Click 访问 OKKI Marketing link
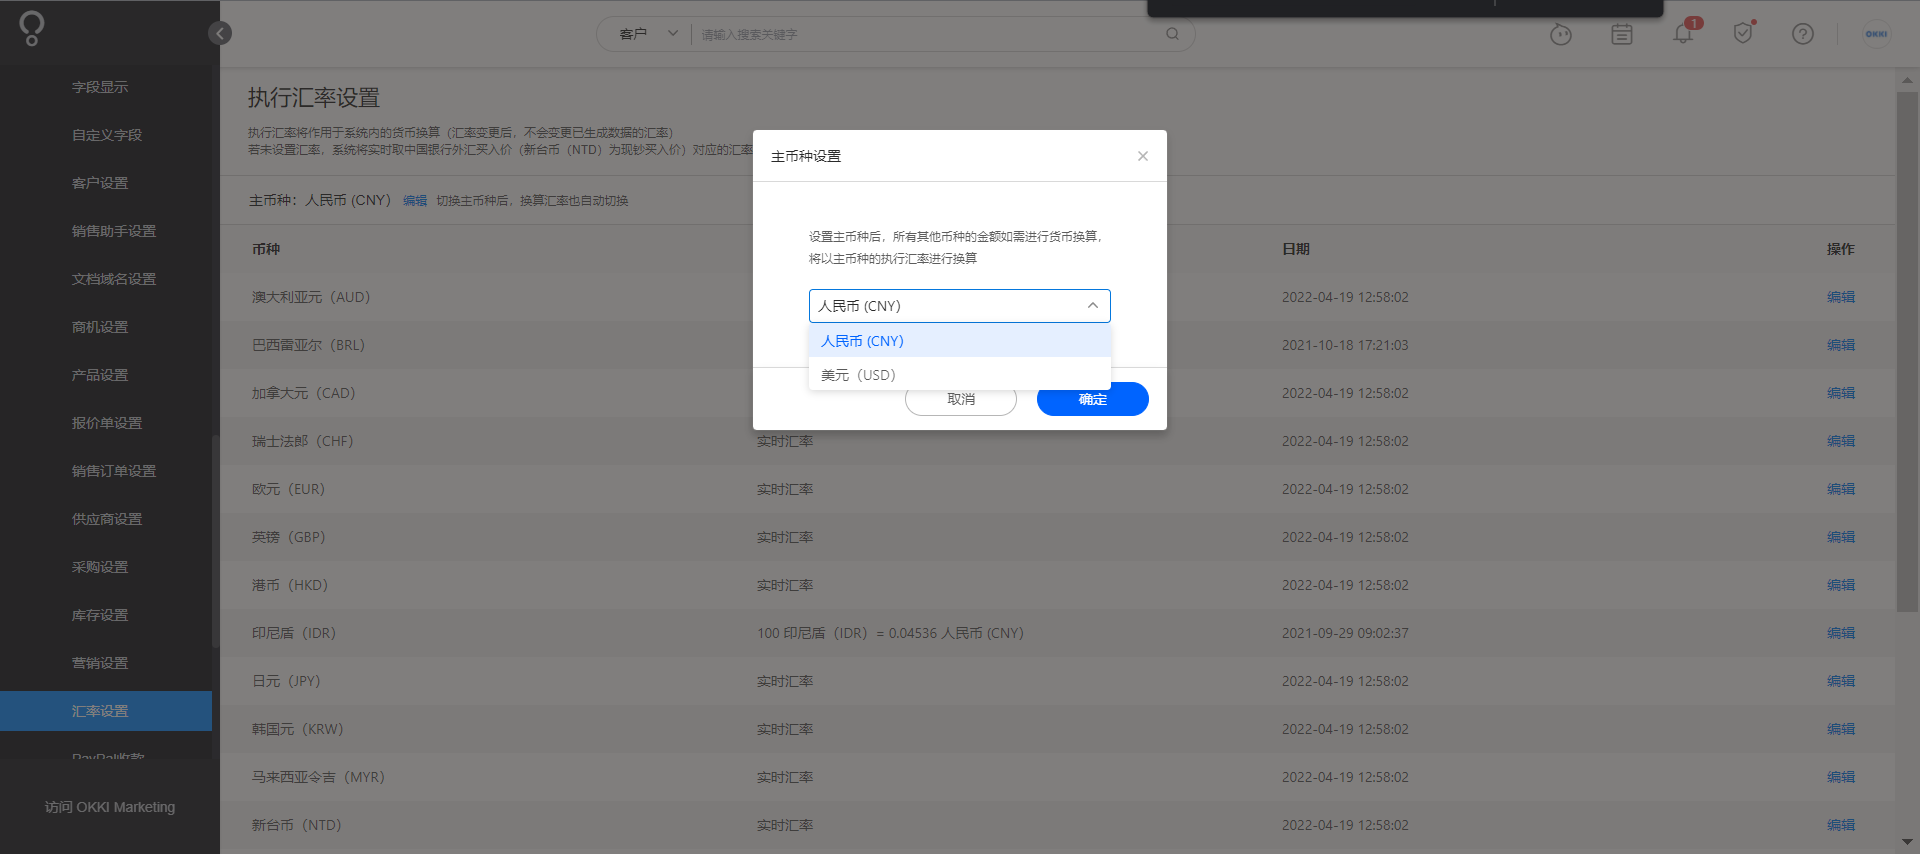 click(x=110, y=807)
